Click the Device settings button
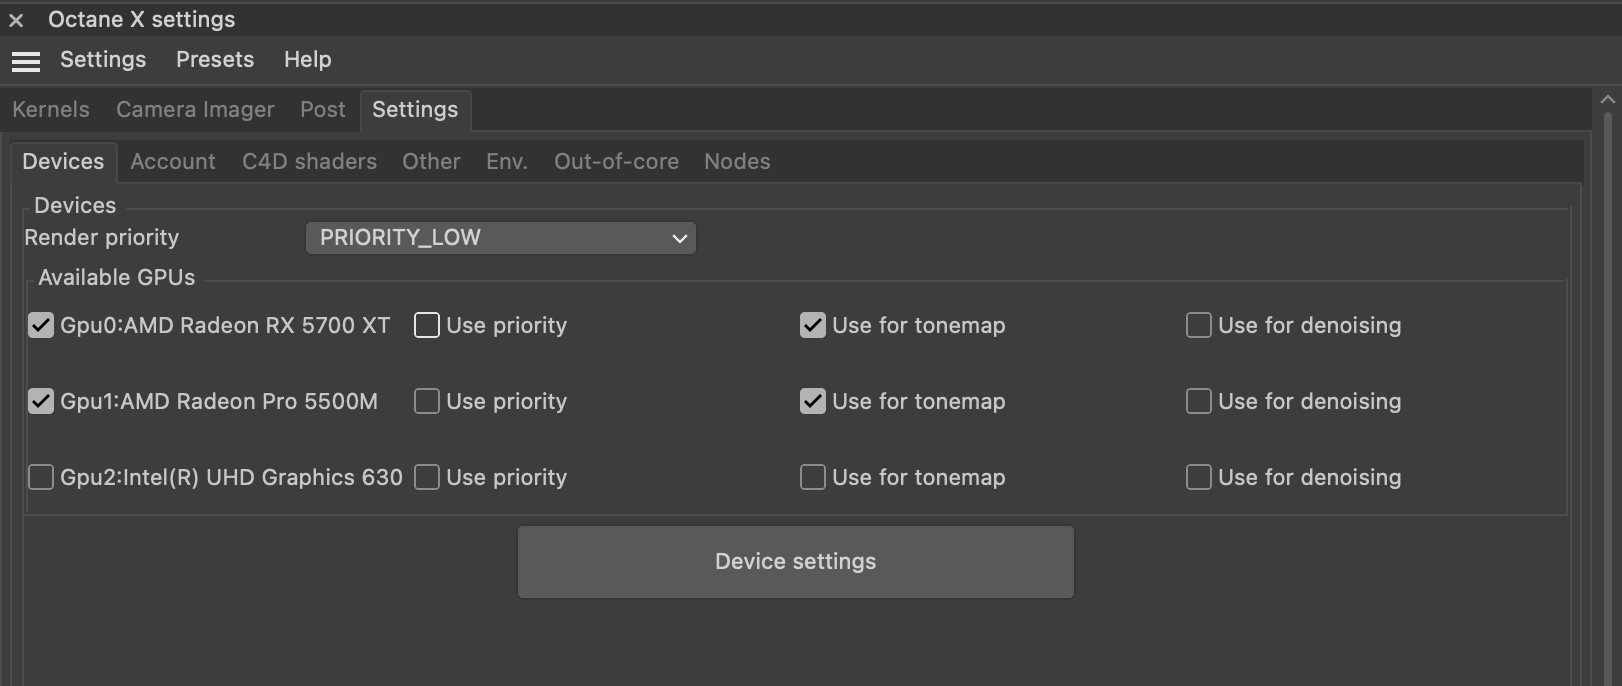 pos(795,562)
